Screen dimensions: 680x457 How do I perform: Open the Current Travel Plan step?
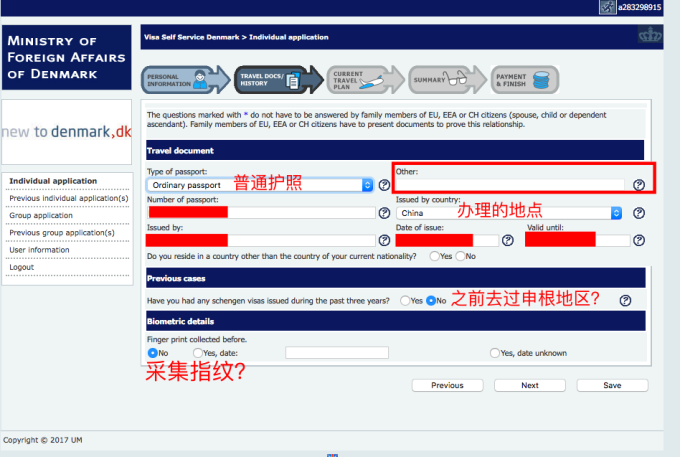[x=365, y=80]
